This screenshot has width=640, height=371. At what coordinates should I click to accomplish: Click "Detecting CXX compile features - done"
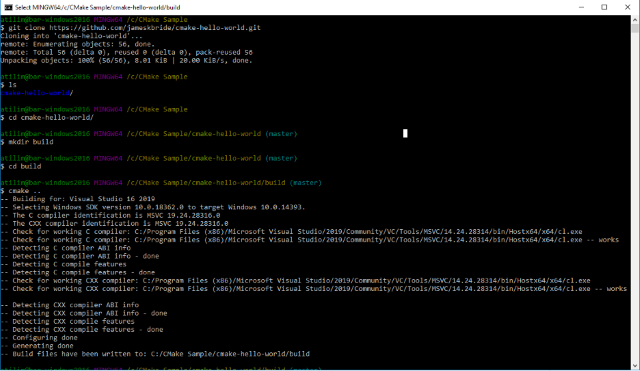pos(82,330)
